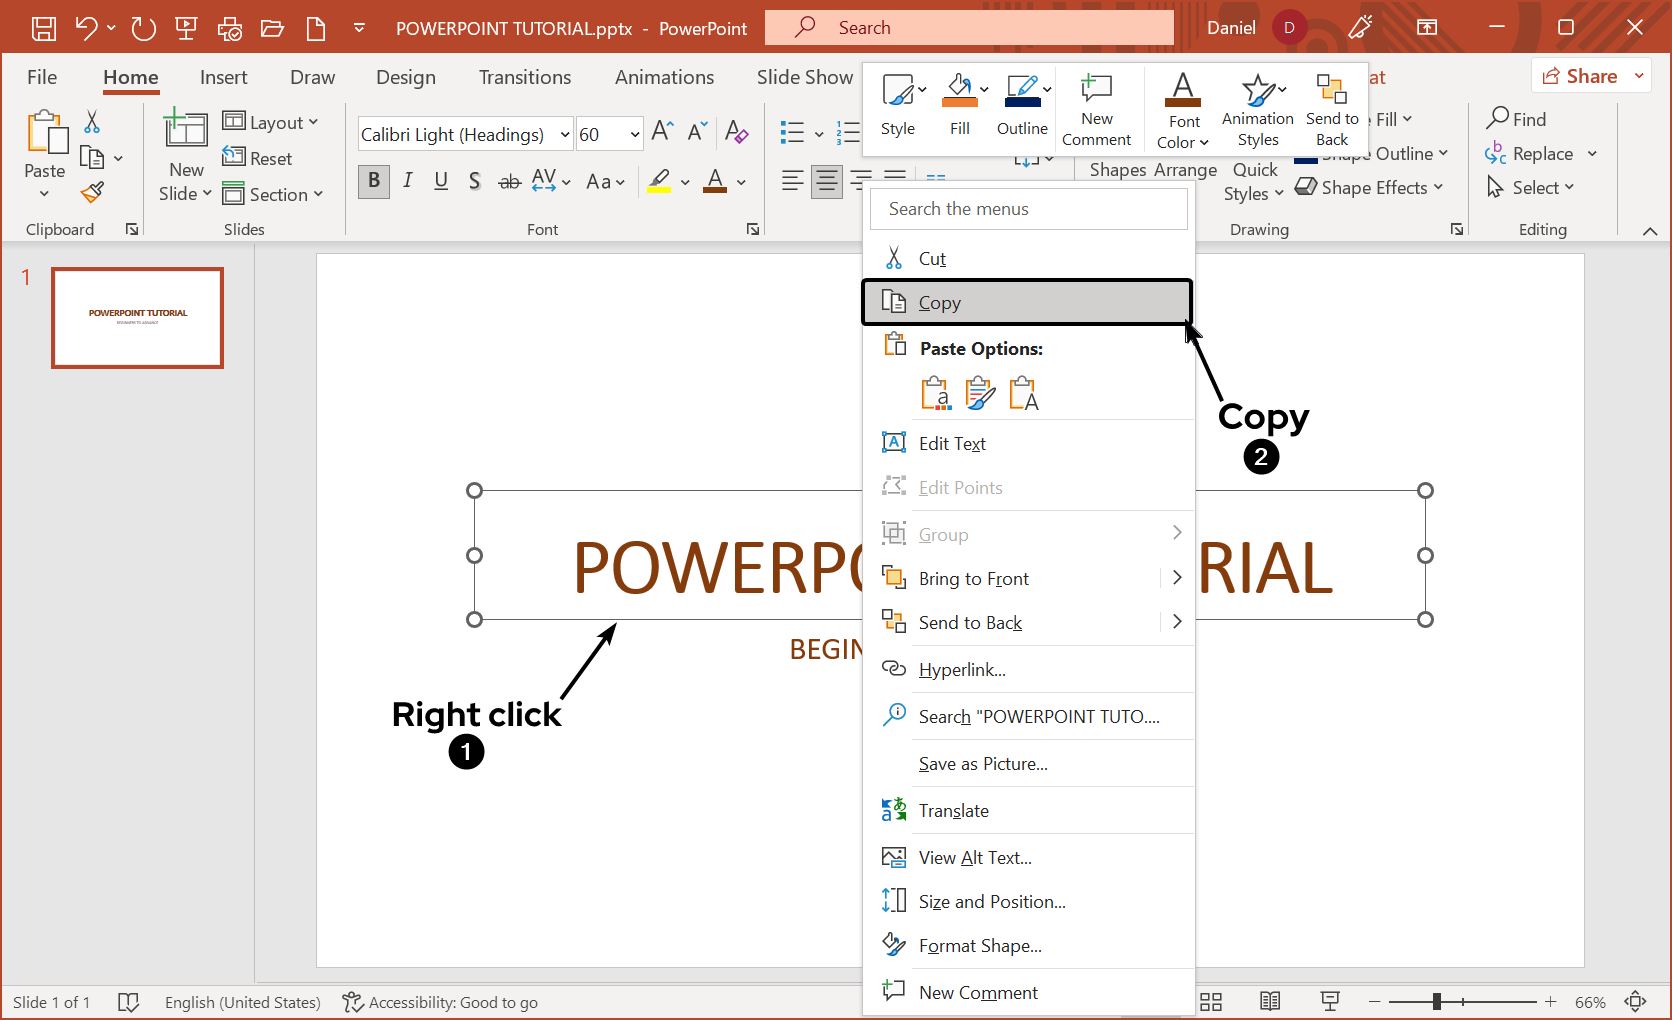
Task: Click New Comment in mini toolbar
Action: pos(1096,109)
